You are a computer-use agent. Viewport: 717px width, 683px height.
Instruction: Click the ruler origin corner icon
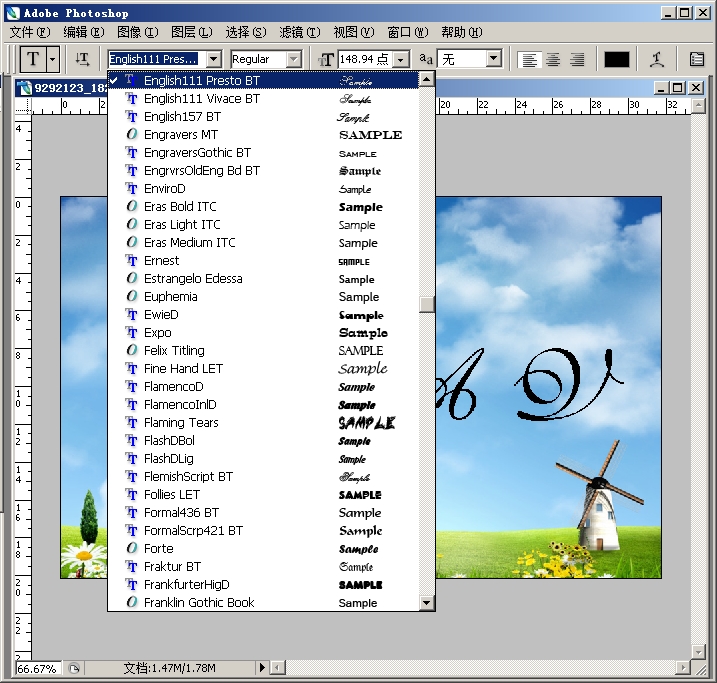coord(23,106)
